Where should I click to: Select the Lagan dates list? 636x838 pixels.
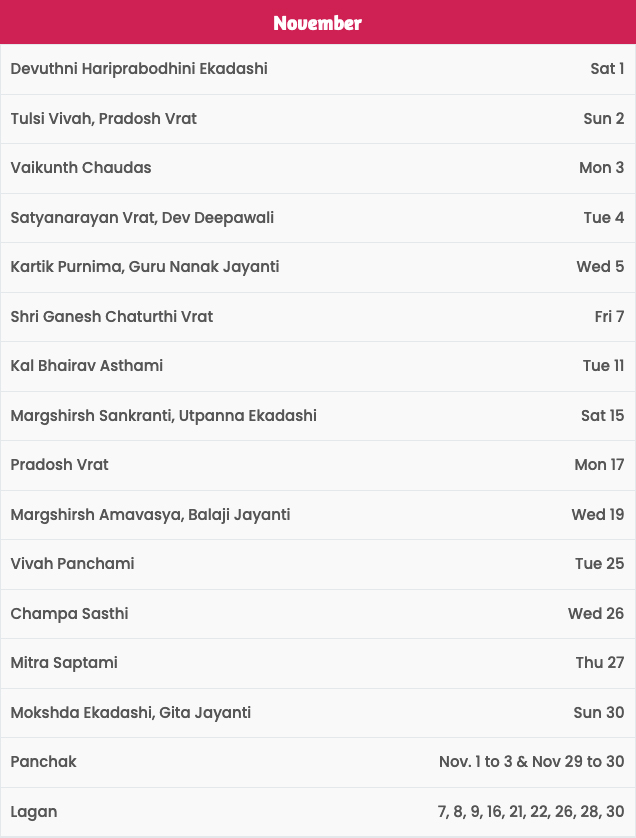tap(531, 812)
